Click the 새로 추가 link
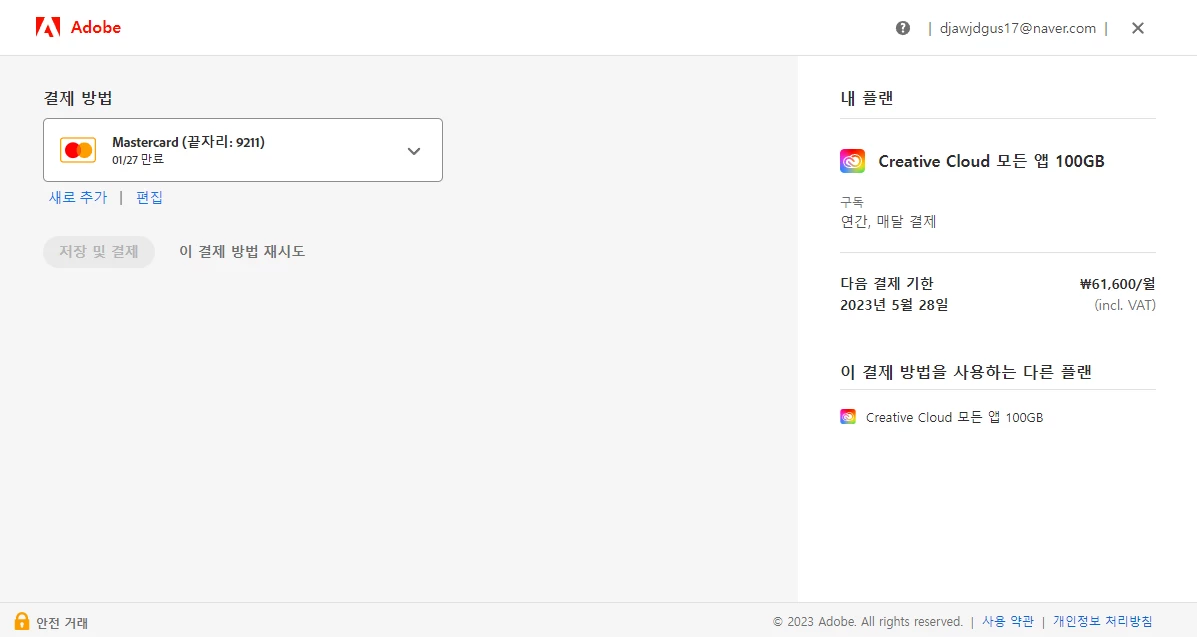 coord(78,197)
